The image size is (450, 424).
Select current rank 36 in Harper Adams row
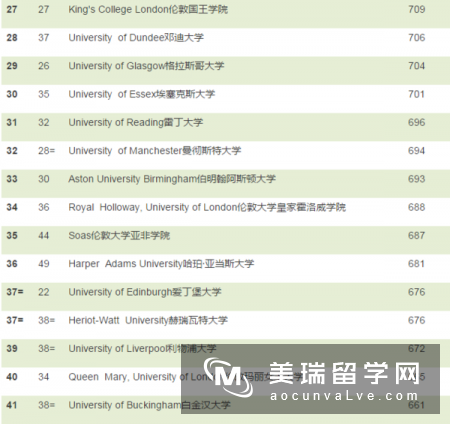click(x=12, y=264)
